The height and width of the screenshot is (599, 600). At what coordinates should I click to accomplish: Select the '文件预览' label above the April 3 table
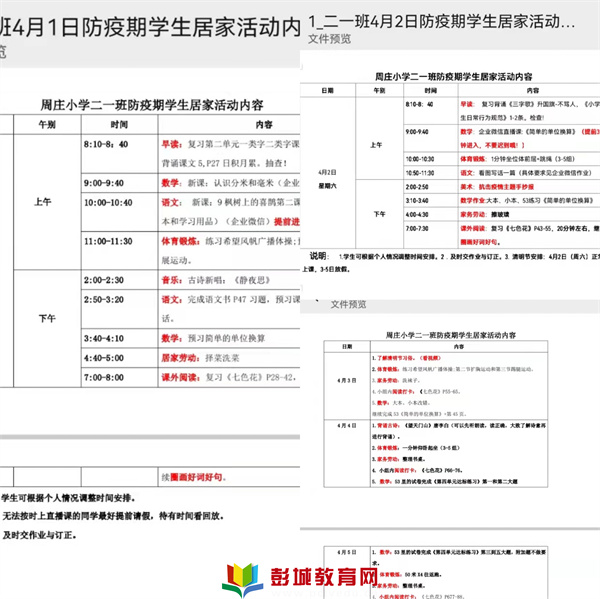click(348, 304)
